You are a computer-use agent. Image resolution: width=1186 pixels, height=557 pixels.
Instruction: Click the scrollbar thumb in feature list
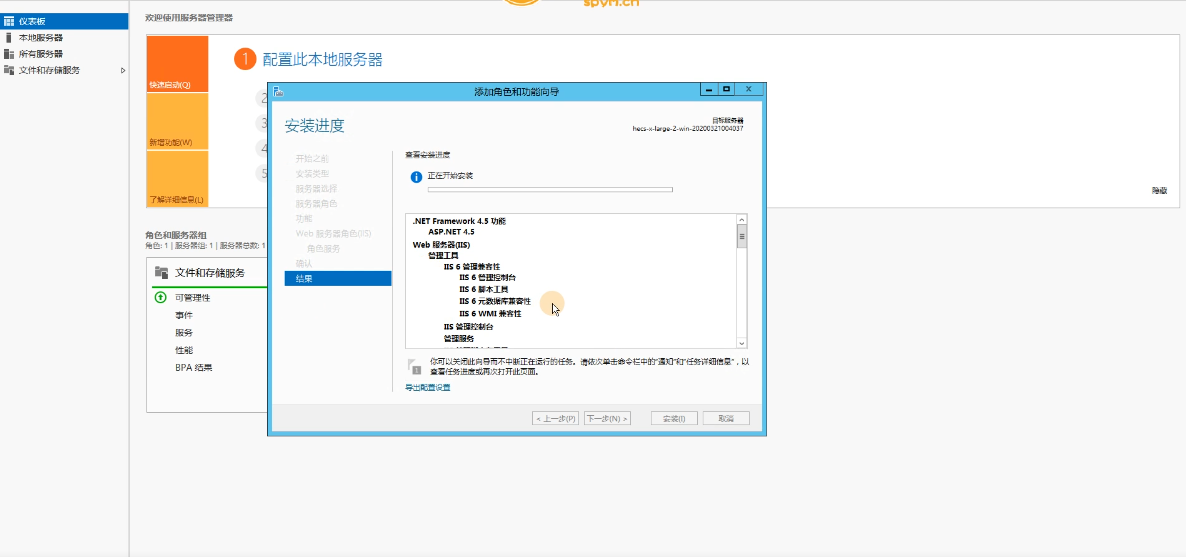point(742,236)
